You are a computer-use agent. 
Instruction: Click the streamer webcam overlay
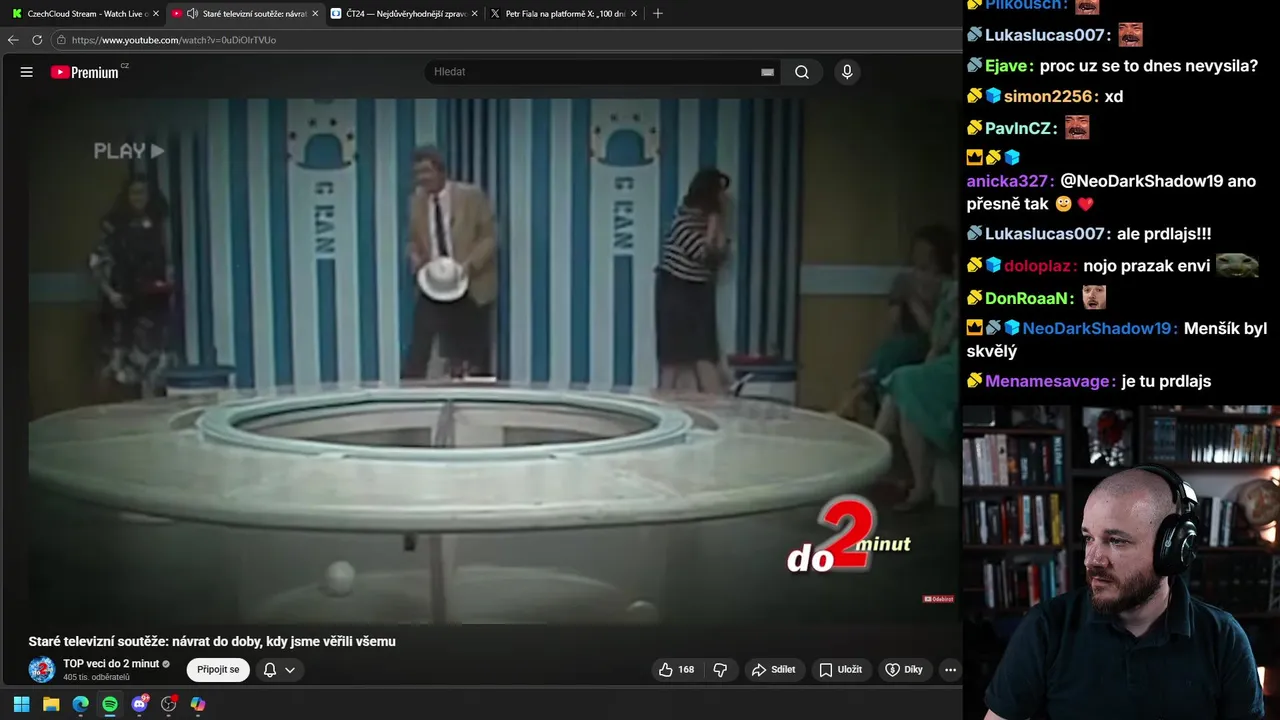(x=1121, y=562)
